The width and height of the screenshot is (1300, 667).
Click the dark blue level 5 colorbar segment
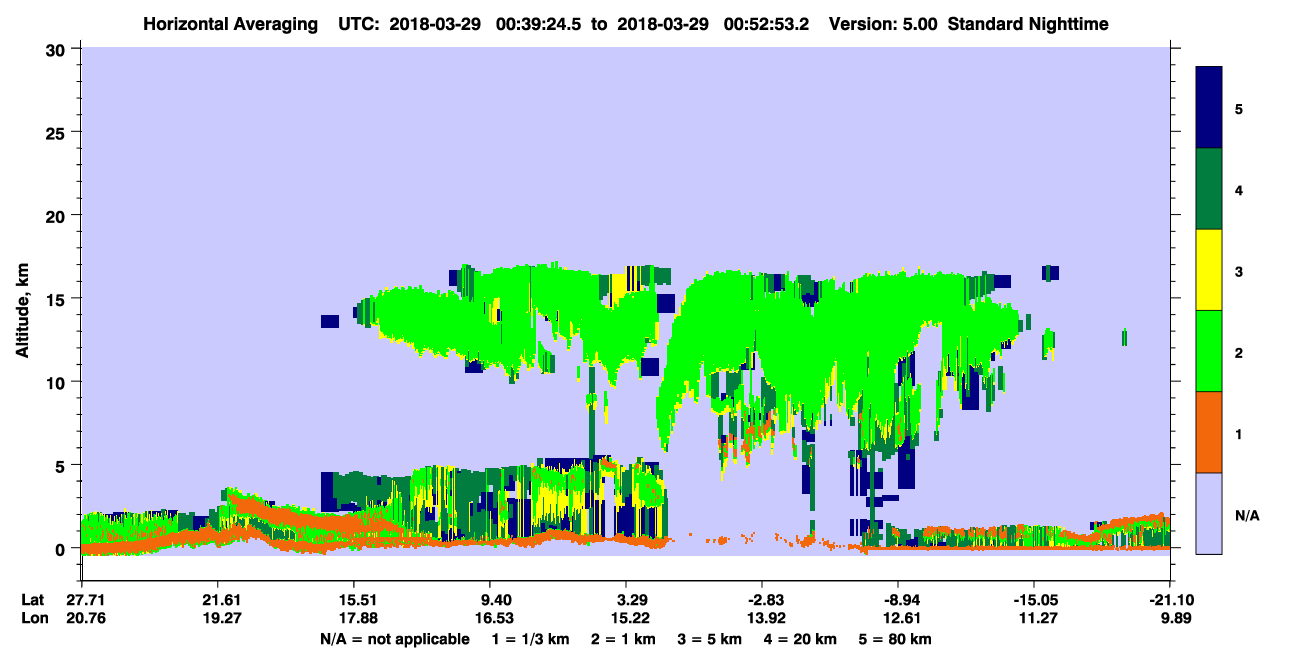[1209, 108]
